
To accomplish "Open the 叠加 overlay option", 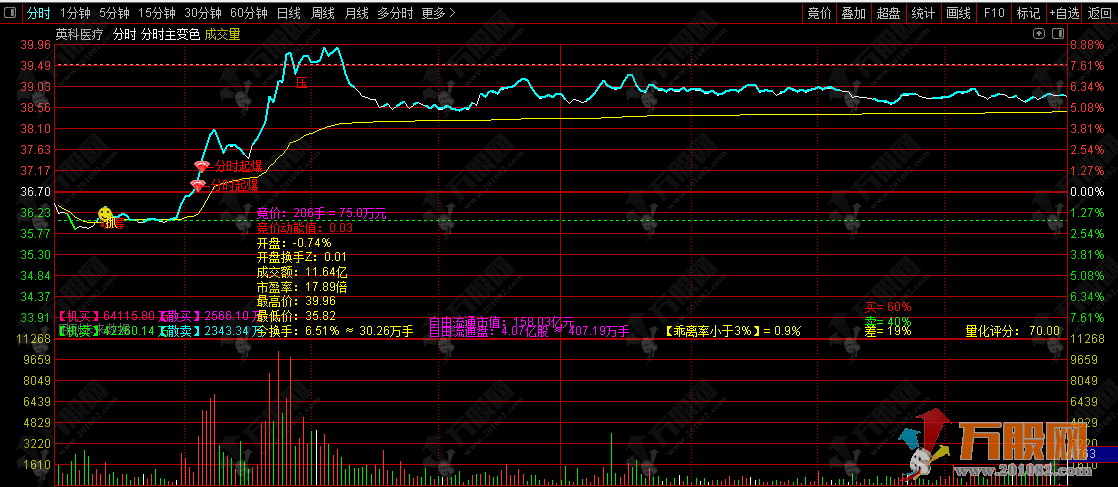I will click(854, 13).
